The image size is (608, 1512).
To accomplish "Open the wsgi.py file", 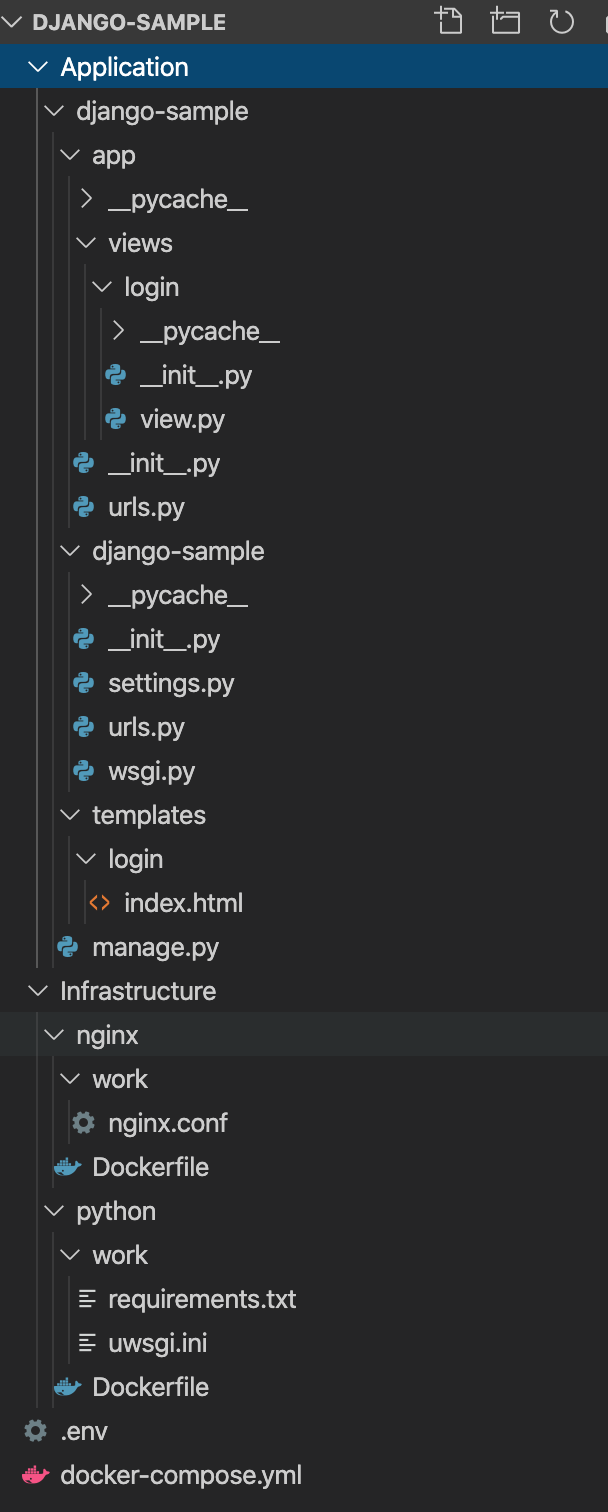I will click(152, 771).
